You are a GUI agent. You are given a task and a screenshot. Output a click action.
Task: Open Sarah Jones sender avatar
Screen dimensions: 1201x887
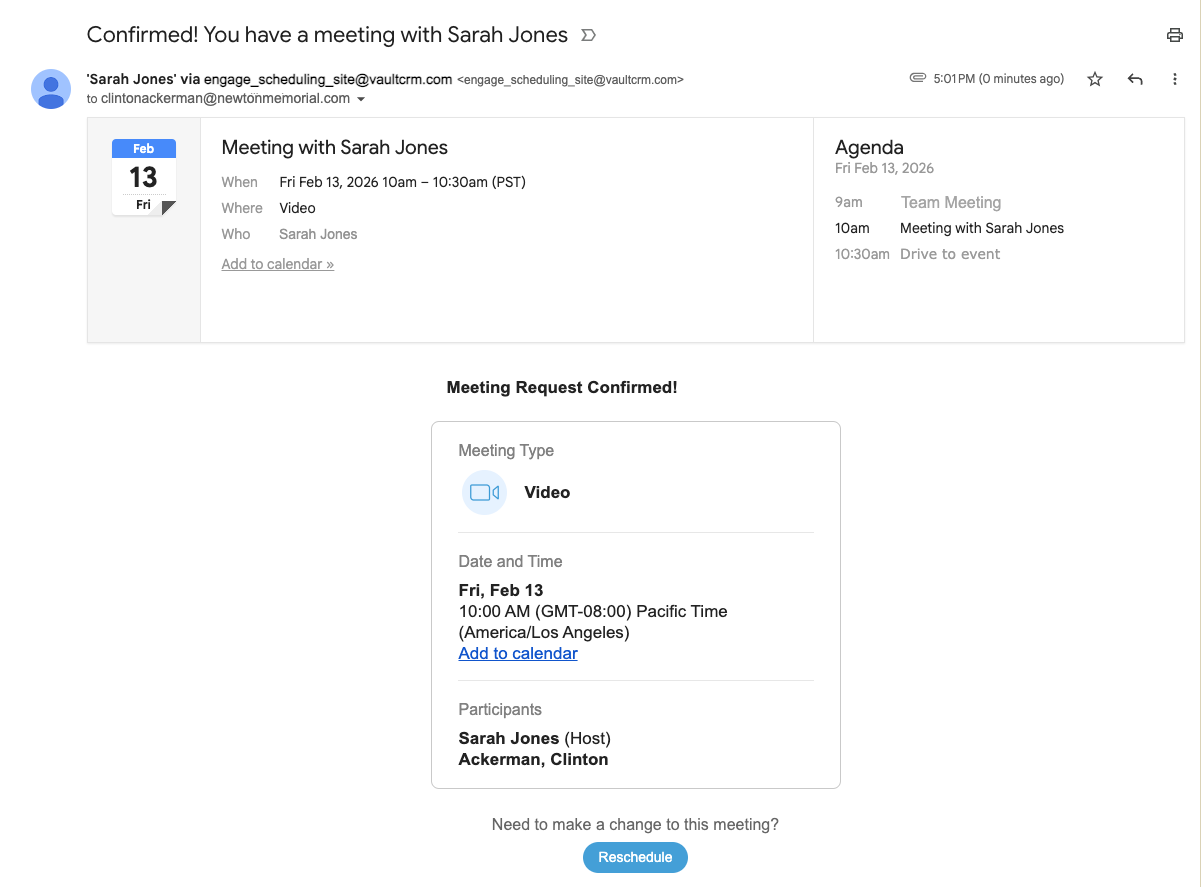click(51, 89)
